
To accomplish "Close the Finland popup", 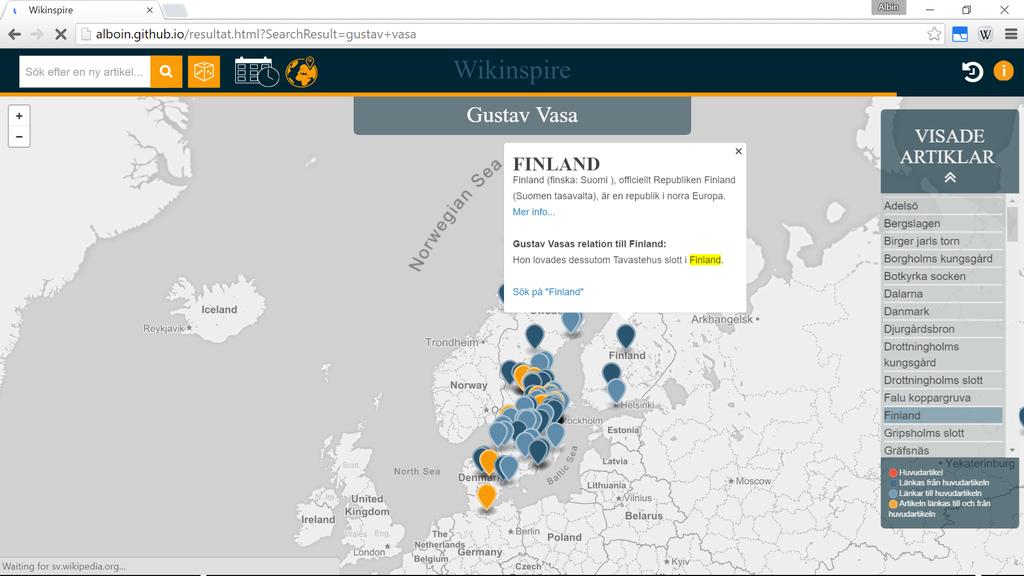I will tap(739, 151).
